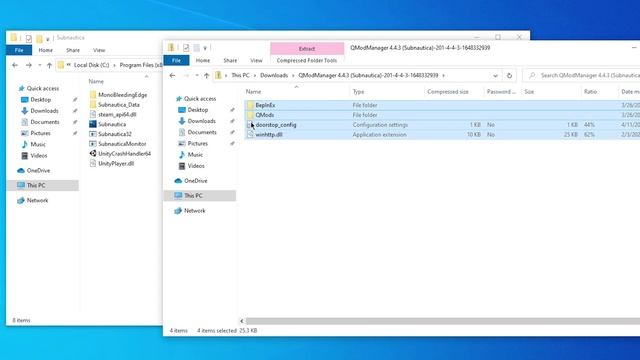
Task: Select OneDrive in Subnautica window sidebar
Action: coord(38,171)
